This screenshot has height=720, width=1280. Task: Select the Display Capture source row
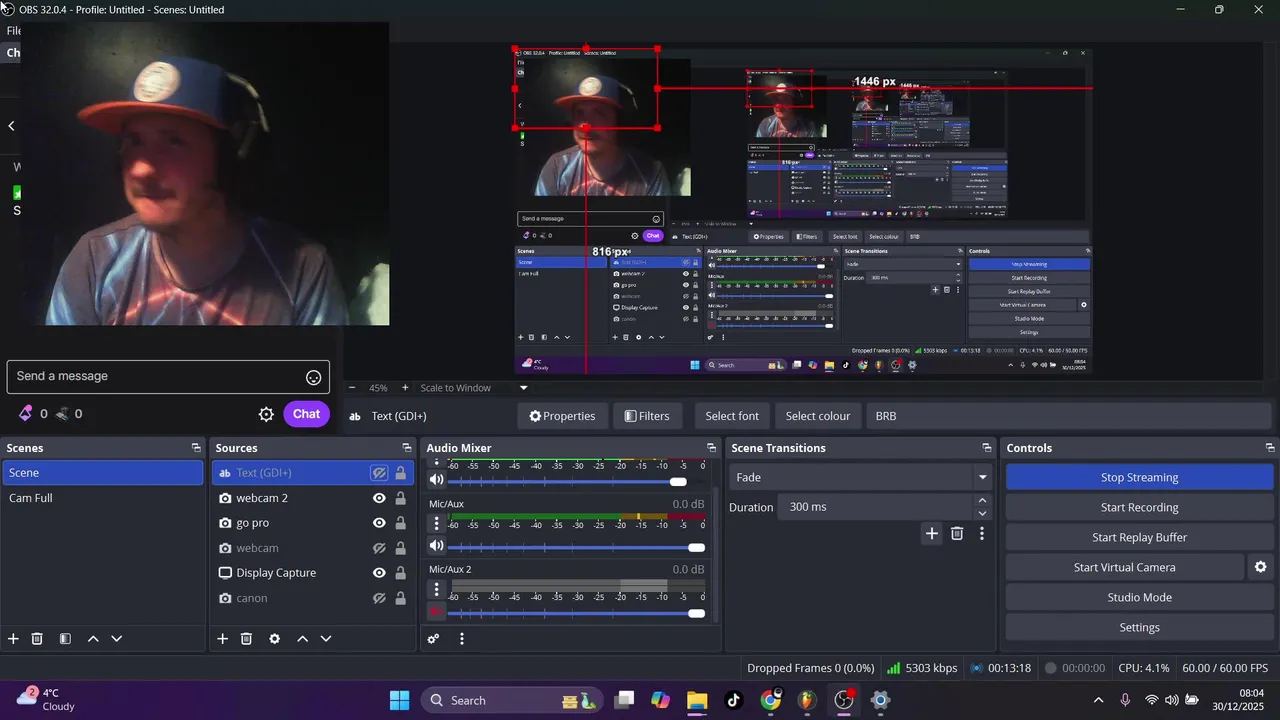point(312,573)
